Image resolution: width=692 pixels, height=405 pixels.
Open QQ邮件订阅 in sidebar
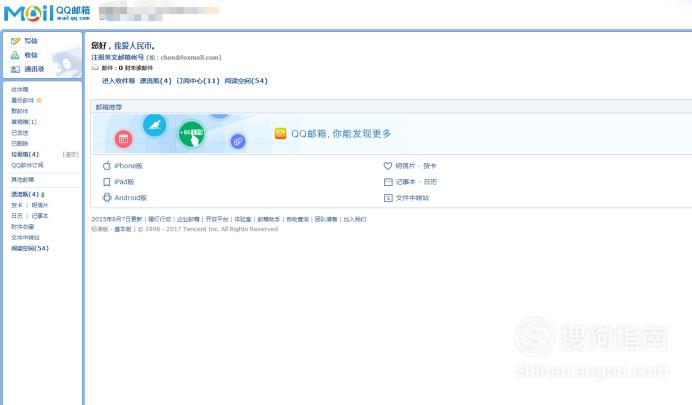tap(27, 165)
